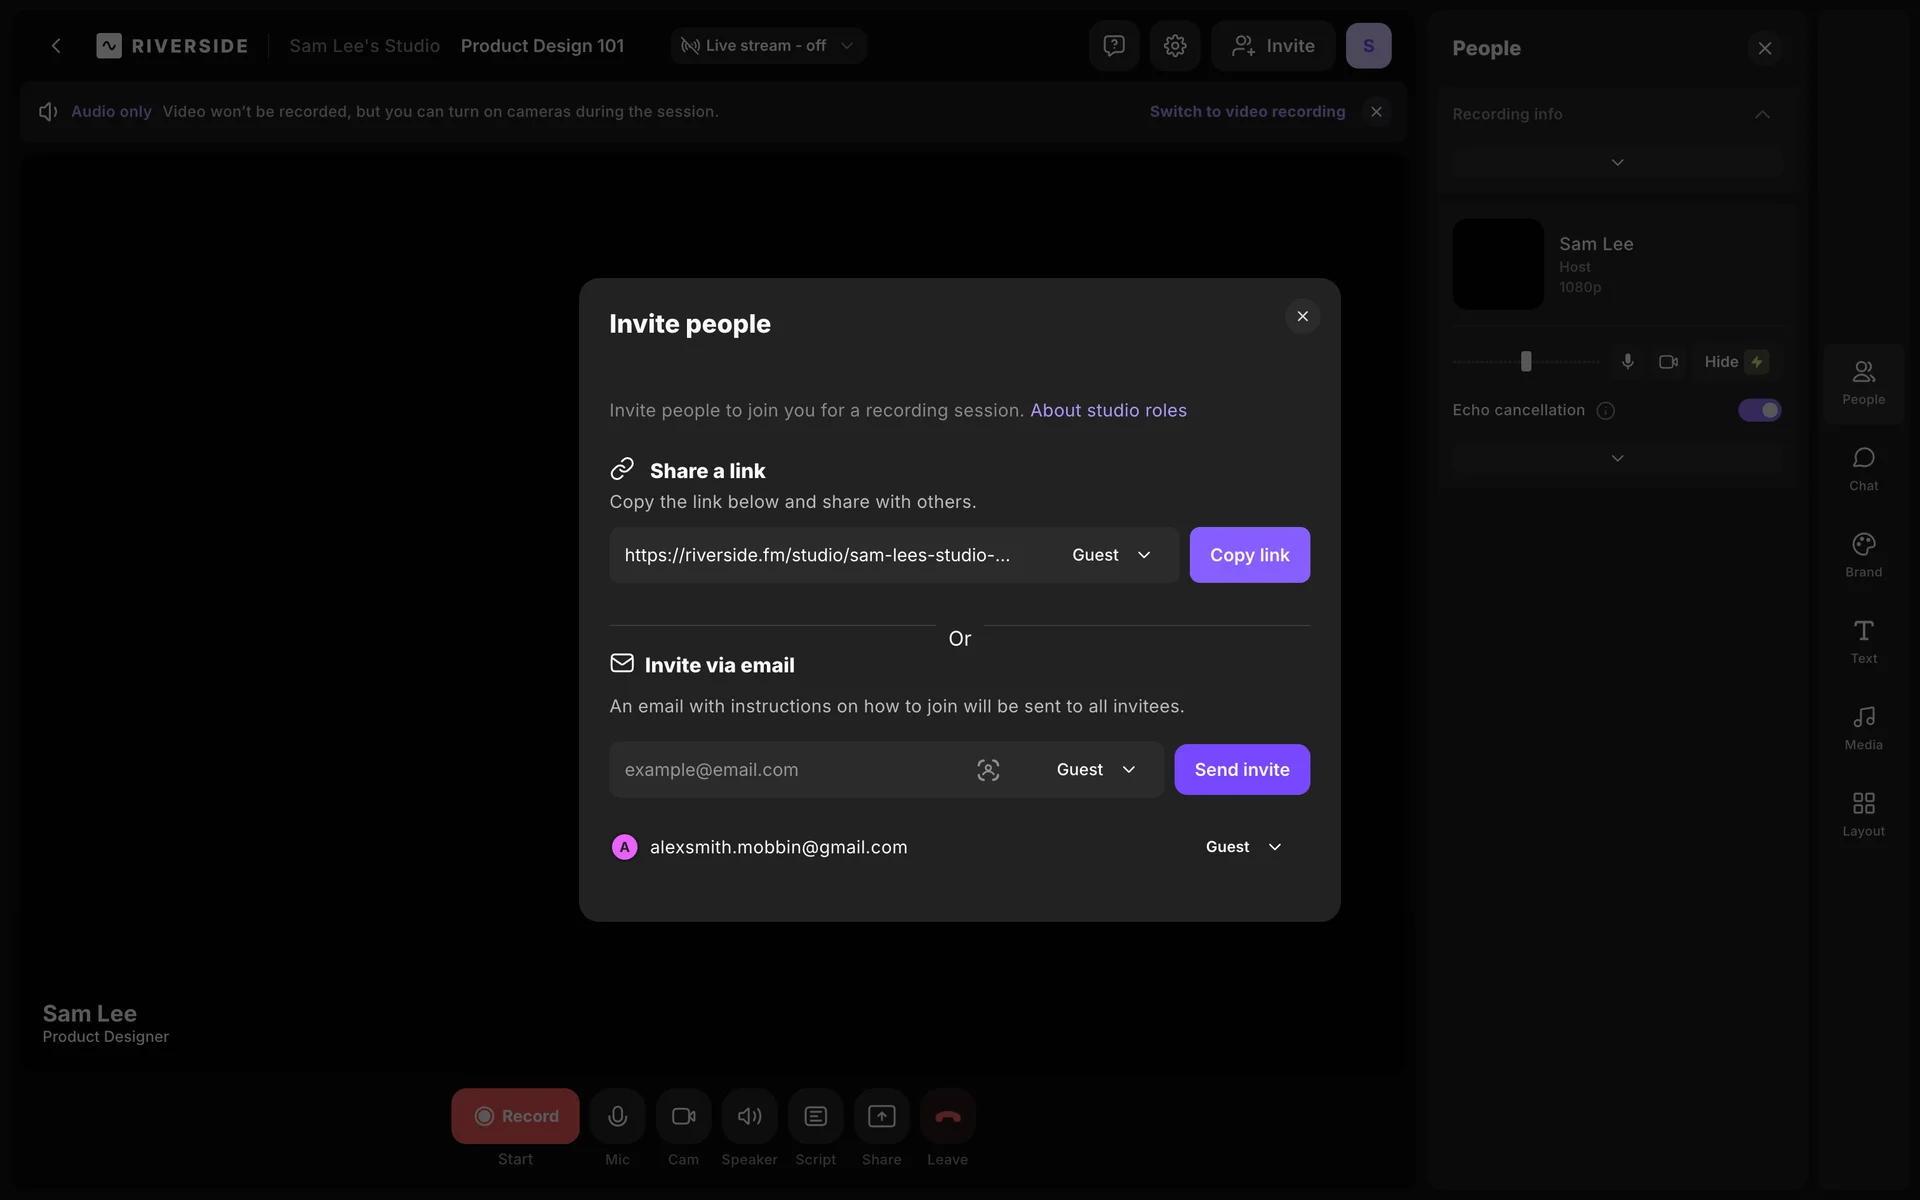Click the settings gear icon in header

click(x=1175, y=46)
